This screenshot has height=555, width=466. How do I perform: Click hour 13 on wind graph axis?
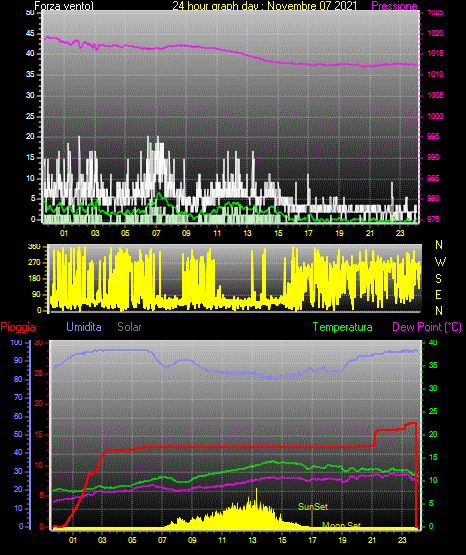click(248, 233)
